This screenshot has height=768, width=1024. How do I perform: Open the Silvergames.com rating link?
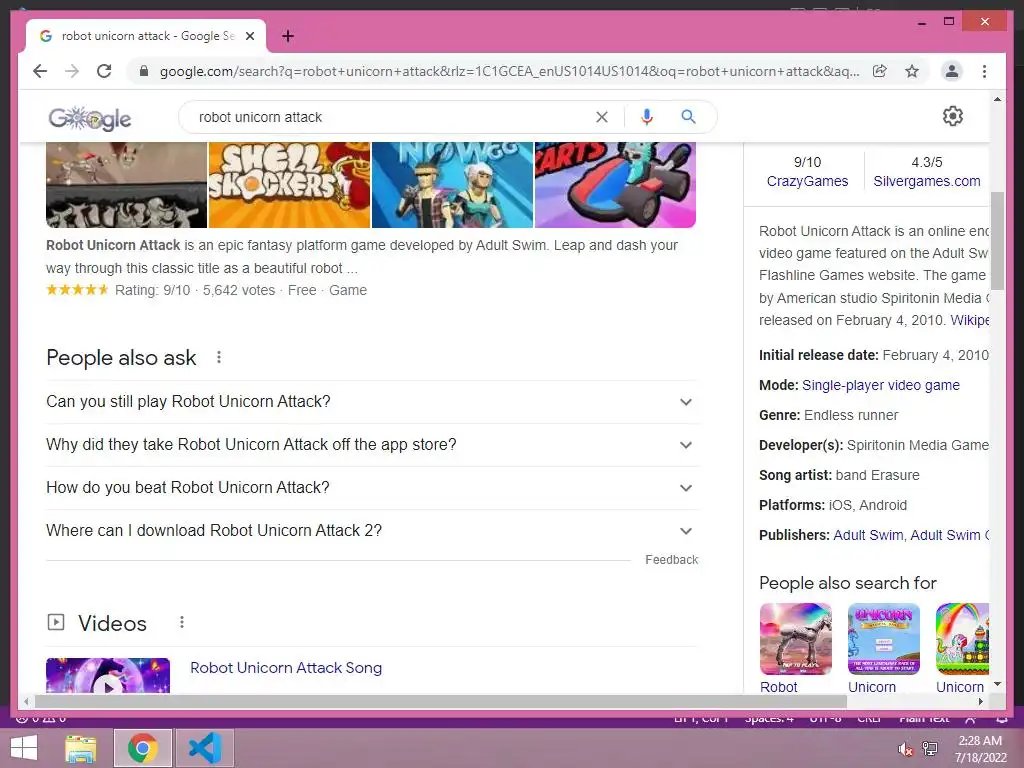point(927,181)
